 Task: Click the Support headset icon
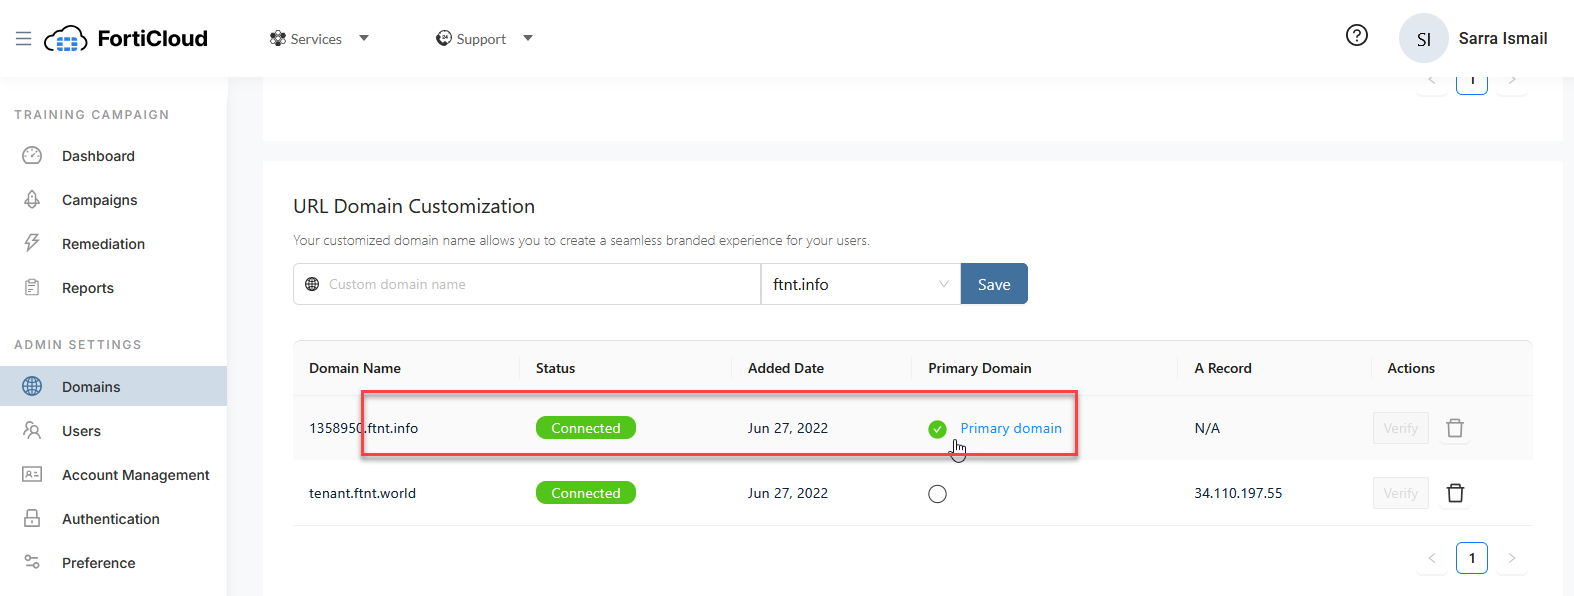[444, 39]
